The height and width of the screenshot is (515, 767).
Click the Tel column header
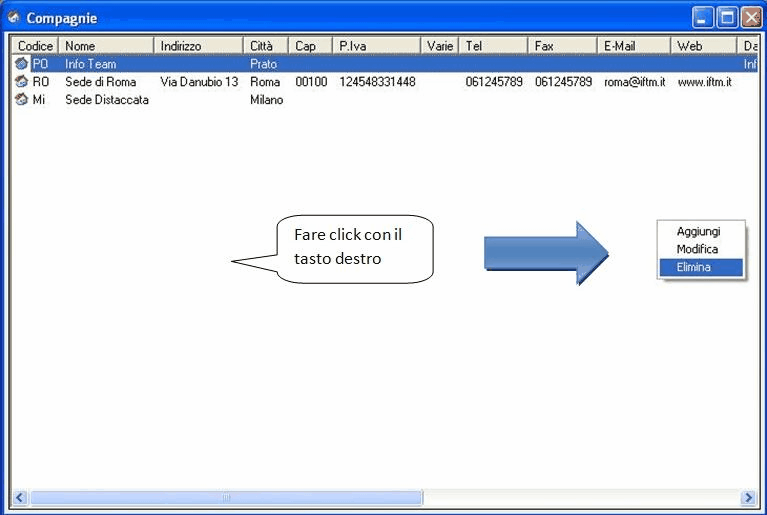(x=494, y=46)
